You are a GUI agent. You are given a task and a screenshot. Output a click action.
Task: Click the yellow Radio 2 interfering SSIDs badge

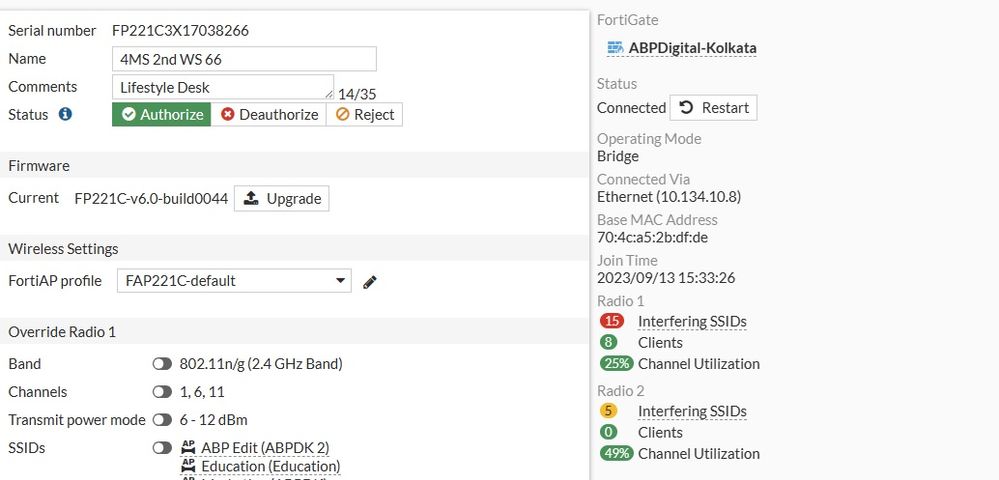[x=609, y=412]
